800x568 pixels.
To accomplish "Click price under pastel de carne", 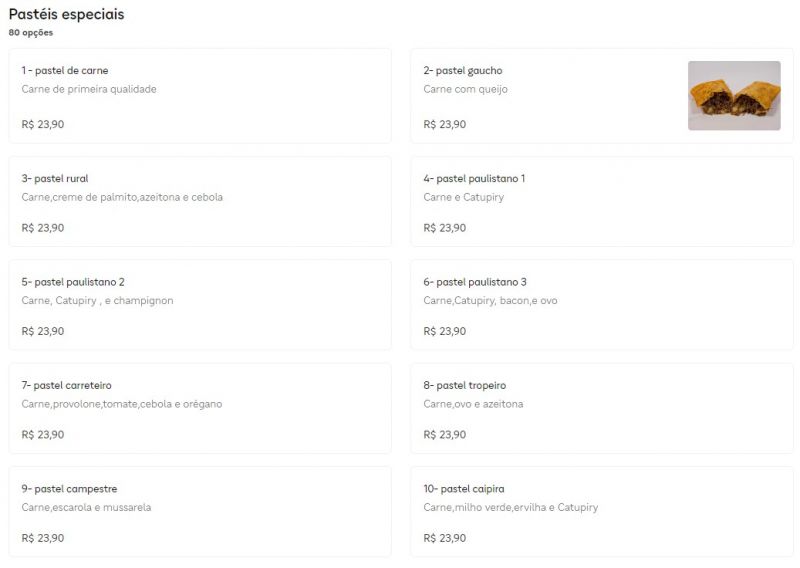I will point(43,124).
